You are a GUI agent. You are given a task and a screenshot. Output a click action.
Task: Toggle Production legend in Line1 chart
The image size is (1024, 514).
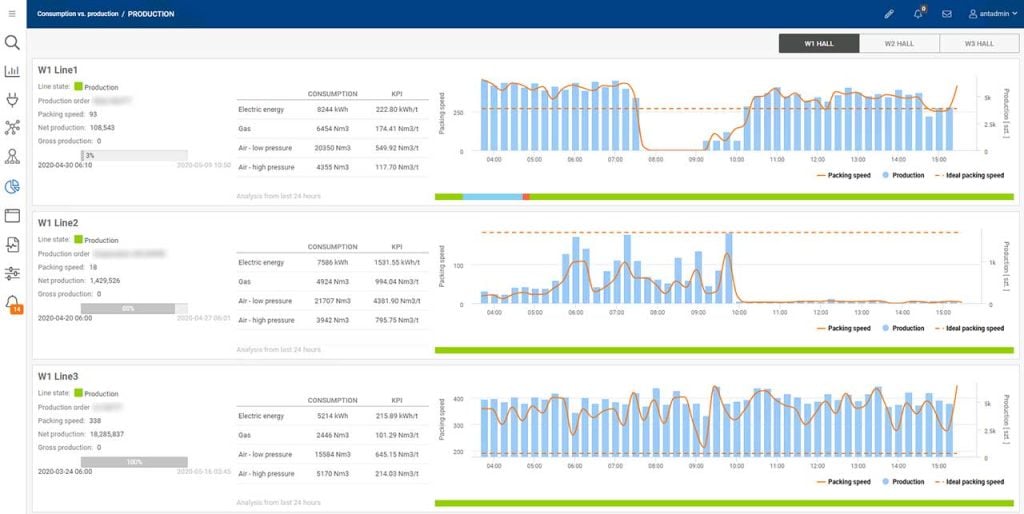click(x=903, y=175)
